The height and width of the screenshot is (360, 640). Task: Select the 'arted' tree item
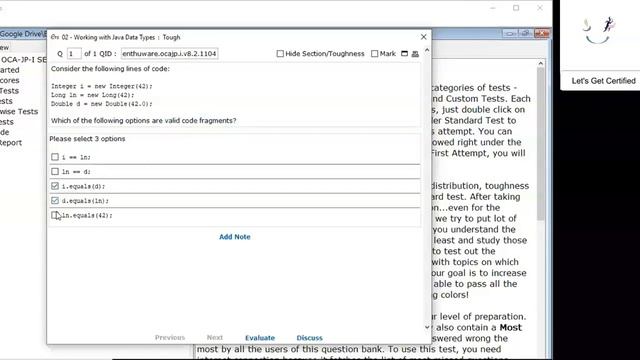10,70
